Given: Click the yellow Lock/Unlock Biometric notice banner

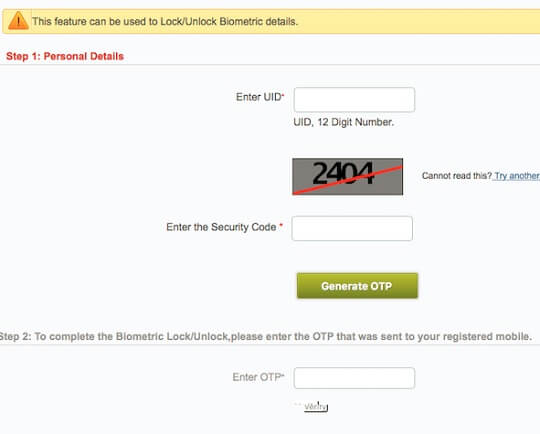Looking at the screenshot, I should (x=271, y=21).
